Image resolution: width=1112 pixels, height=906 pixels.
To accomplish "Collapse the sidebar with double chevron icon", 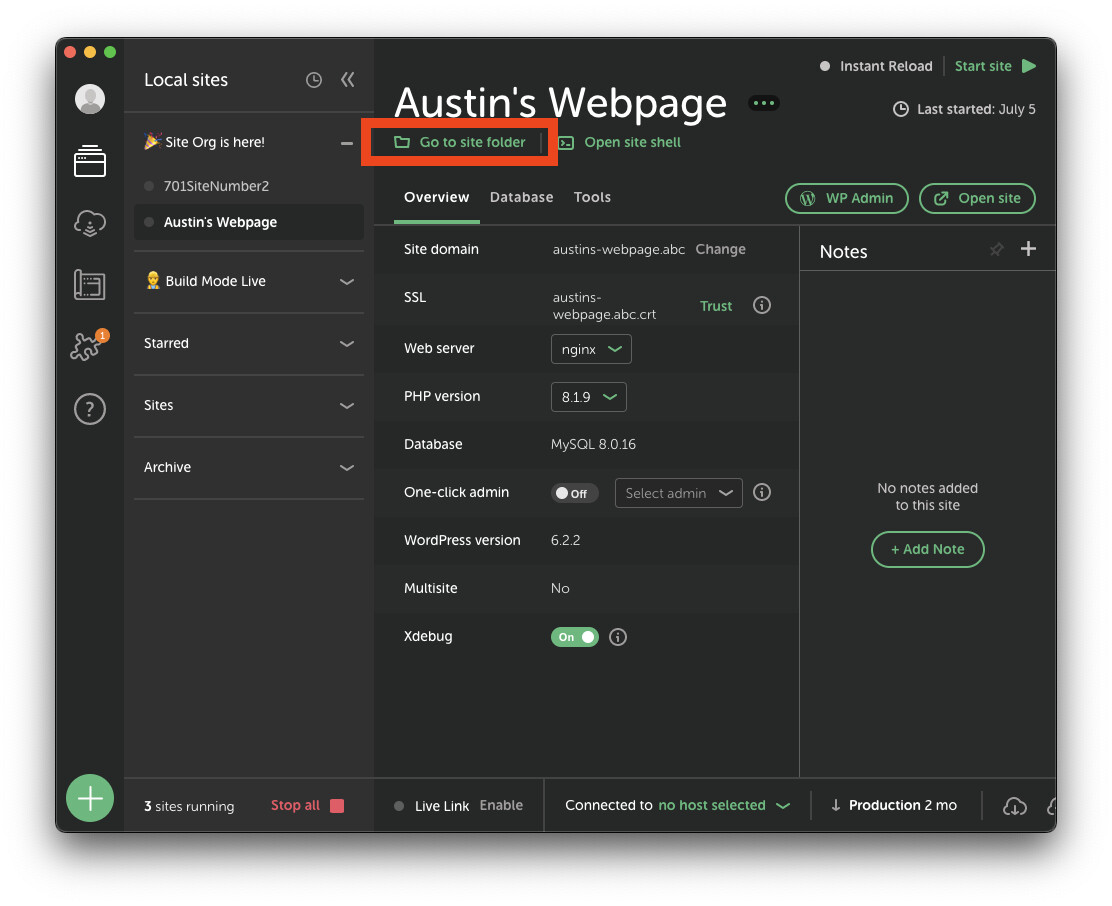I will click(x=348, y=79).
